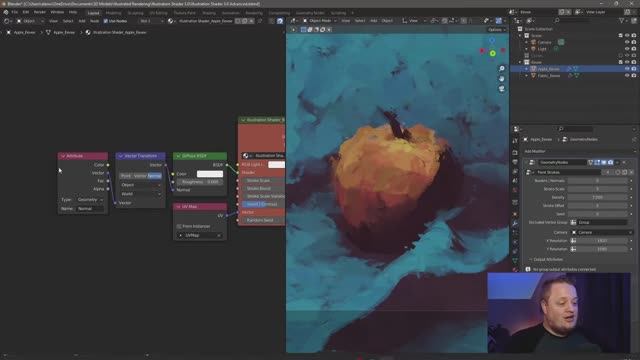Expand the Camera row in outliner
This screenshot has height=360, width=640.
[527, 42]
